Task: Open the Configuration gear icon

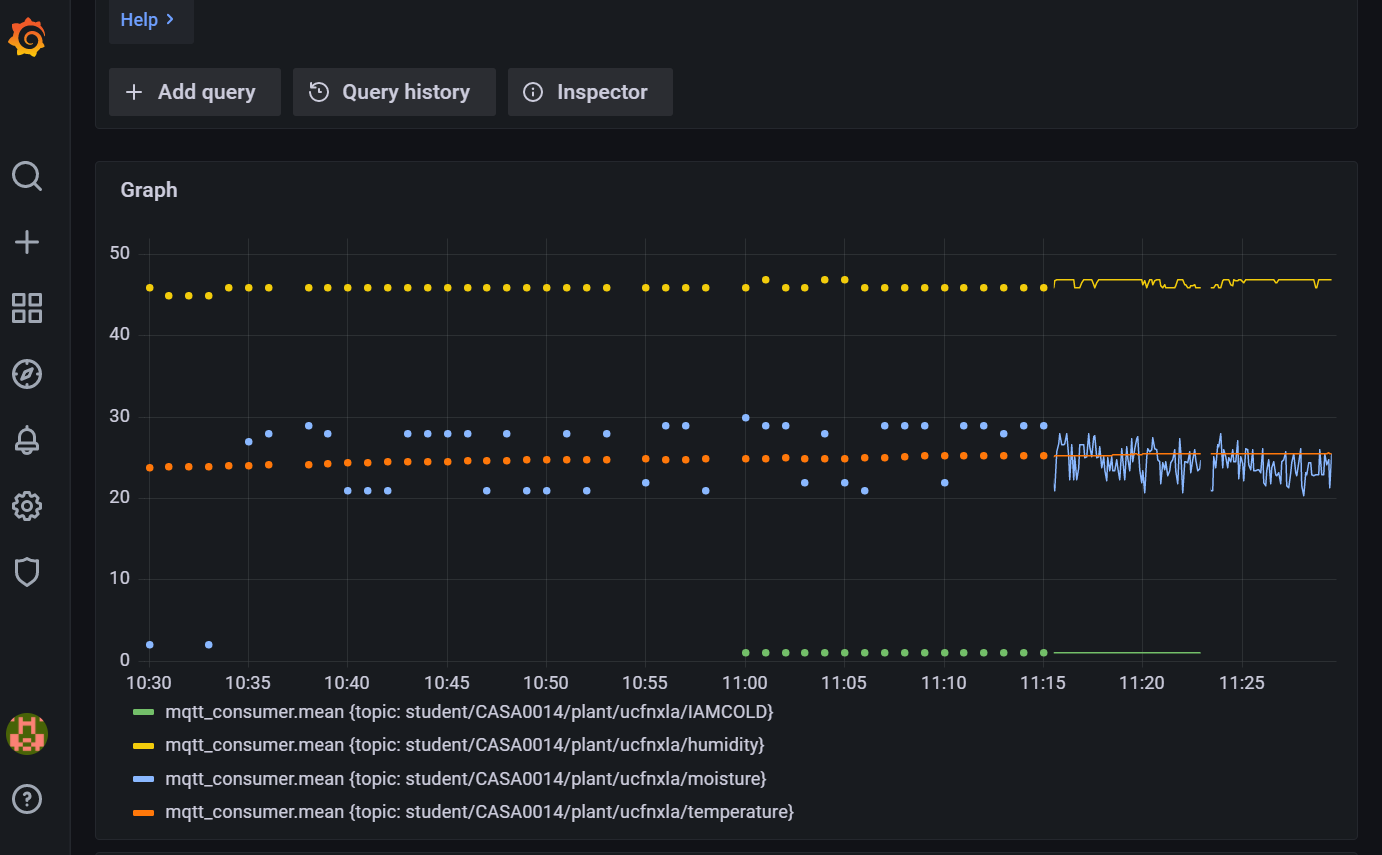Action: [26, 506]
